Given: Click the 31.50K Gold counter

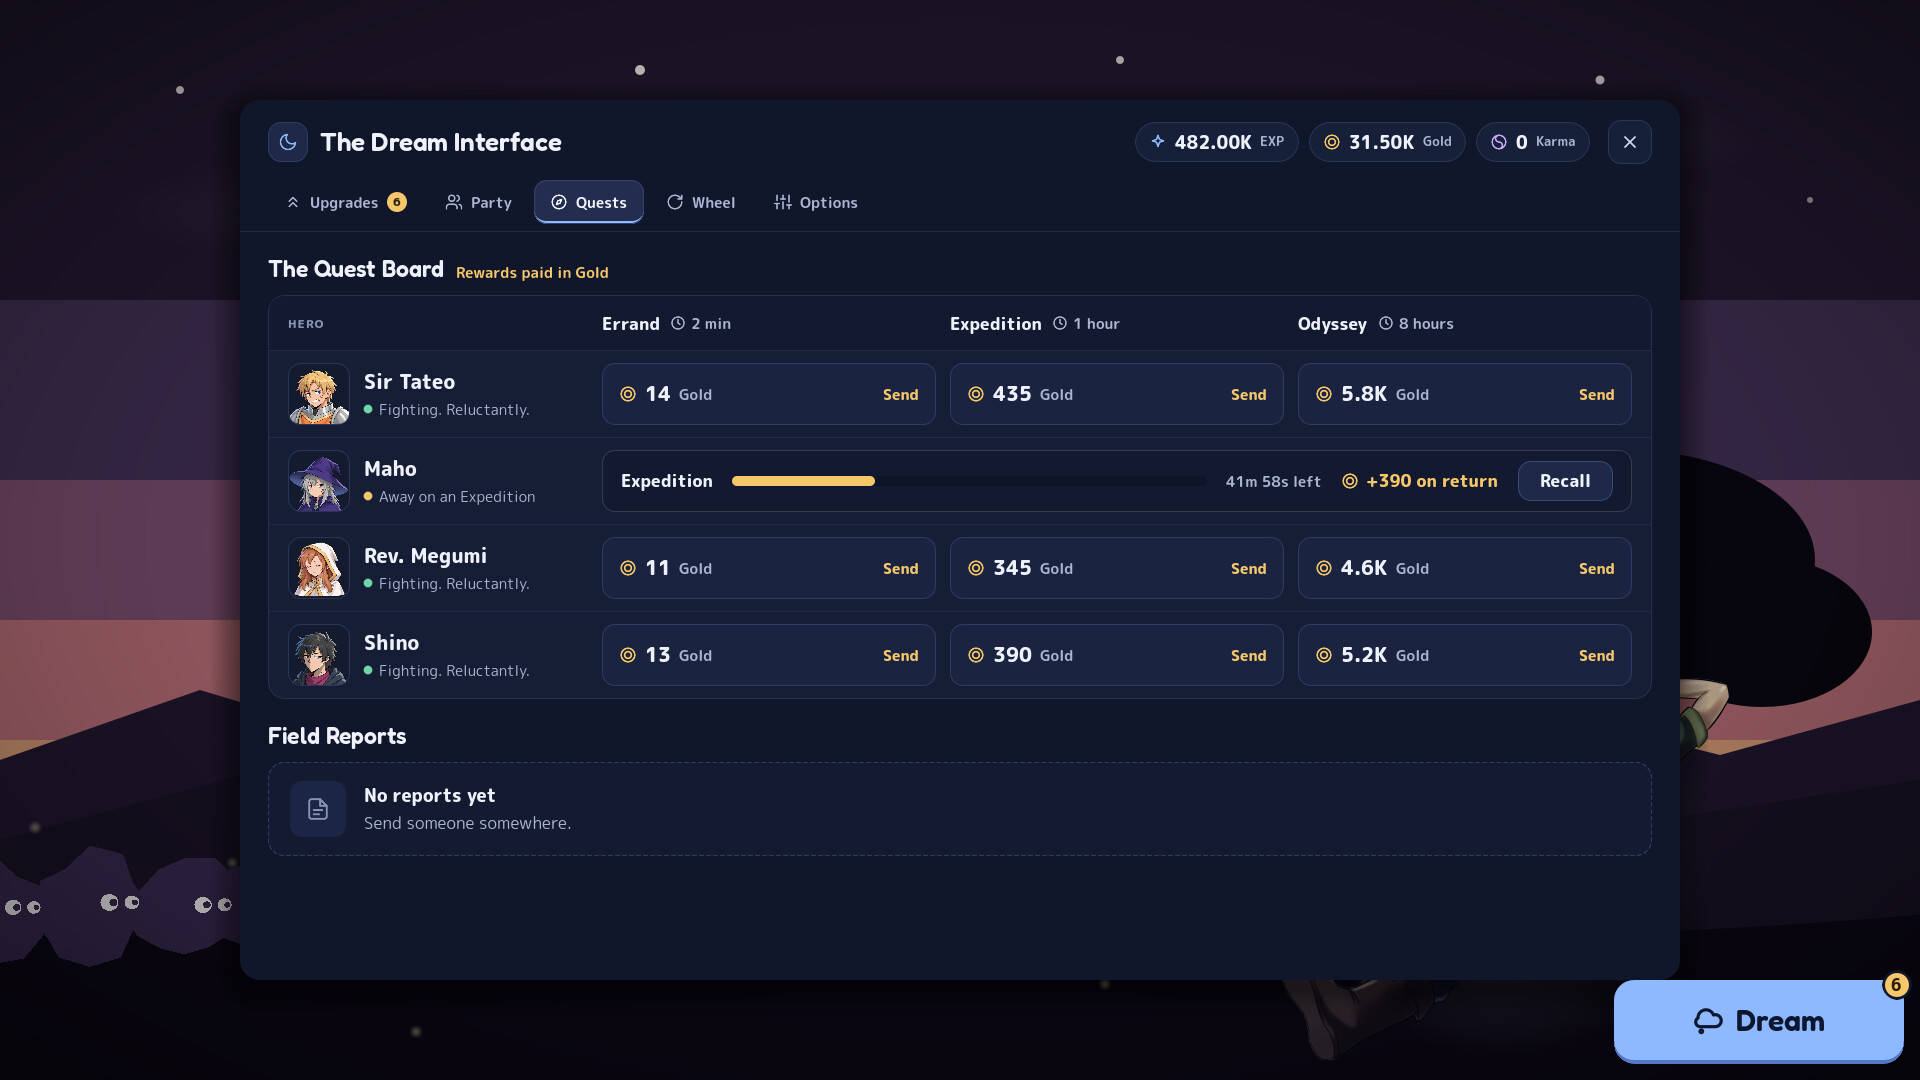Looking at the screenshot, I should coord(1387,142).
